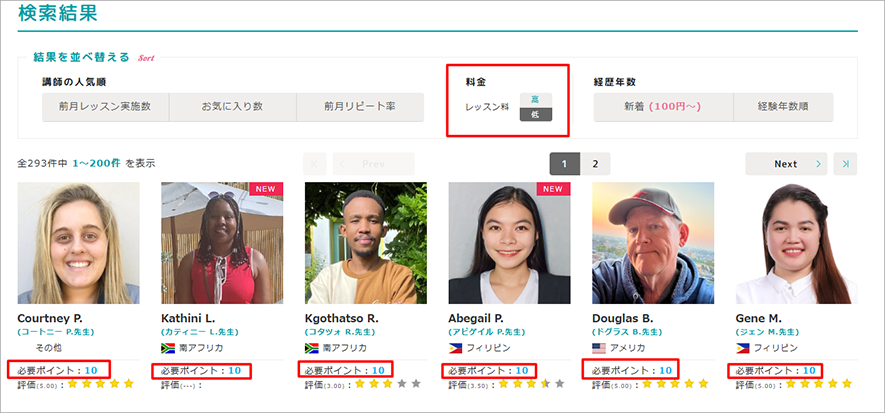Sort by 新着 (100円～)
Image resolution: width=885 pixels, height=413 pixels.
(x=662, y=107)
